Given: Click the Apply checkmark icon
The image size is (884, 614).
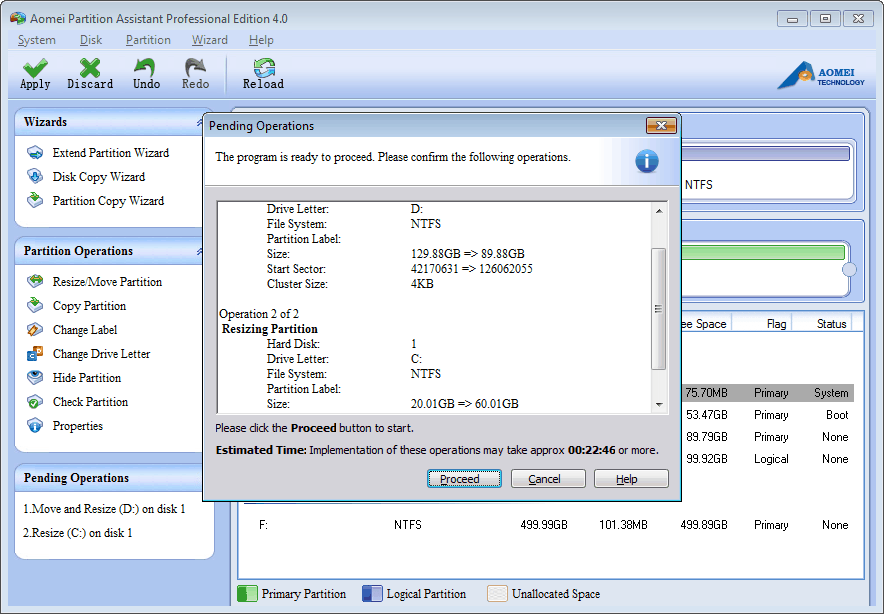Looking at the screenshot, I should (x=35, y=68).
